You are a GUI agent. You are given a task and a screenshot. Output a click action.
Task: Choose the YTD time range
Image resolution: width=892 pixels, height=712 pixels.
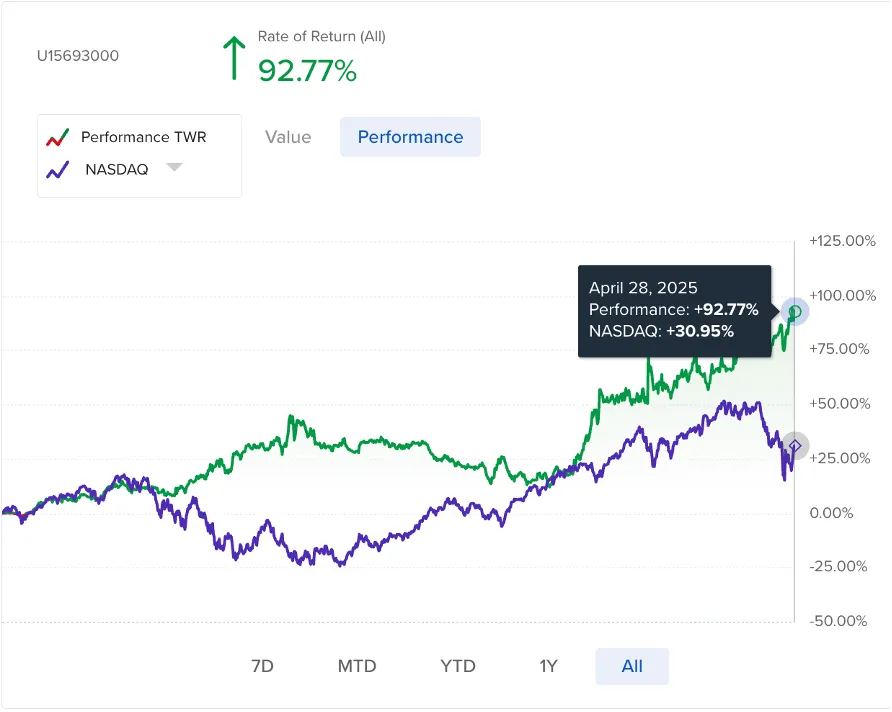[x=458, y=666]
